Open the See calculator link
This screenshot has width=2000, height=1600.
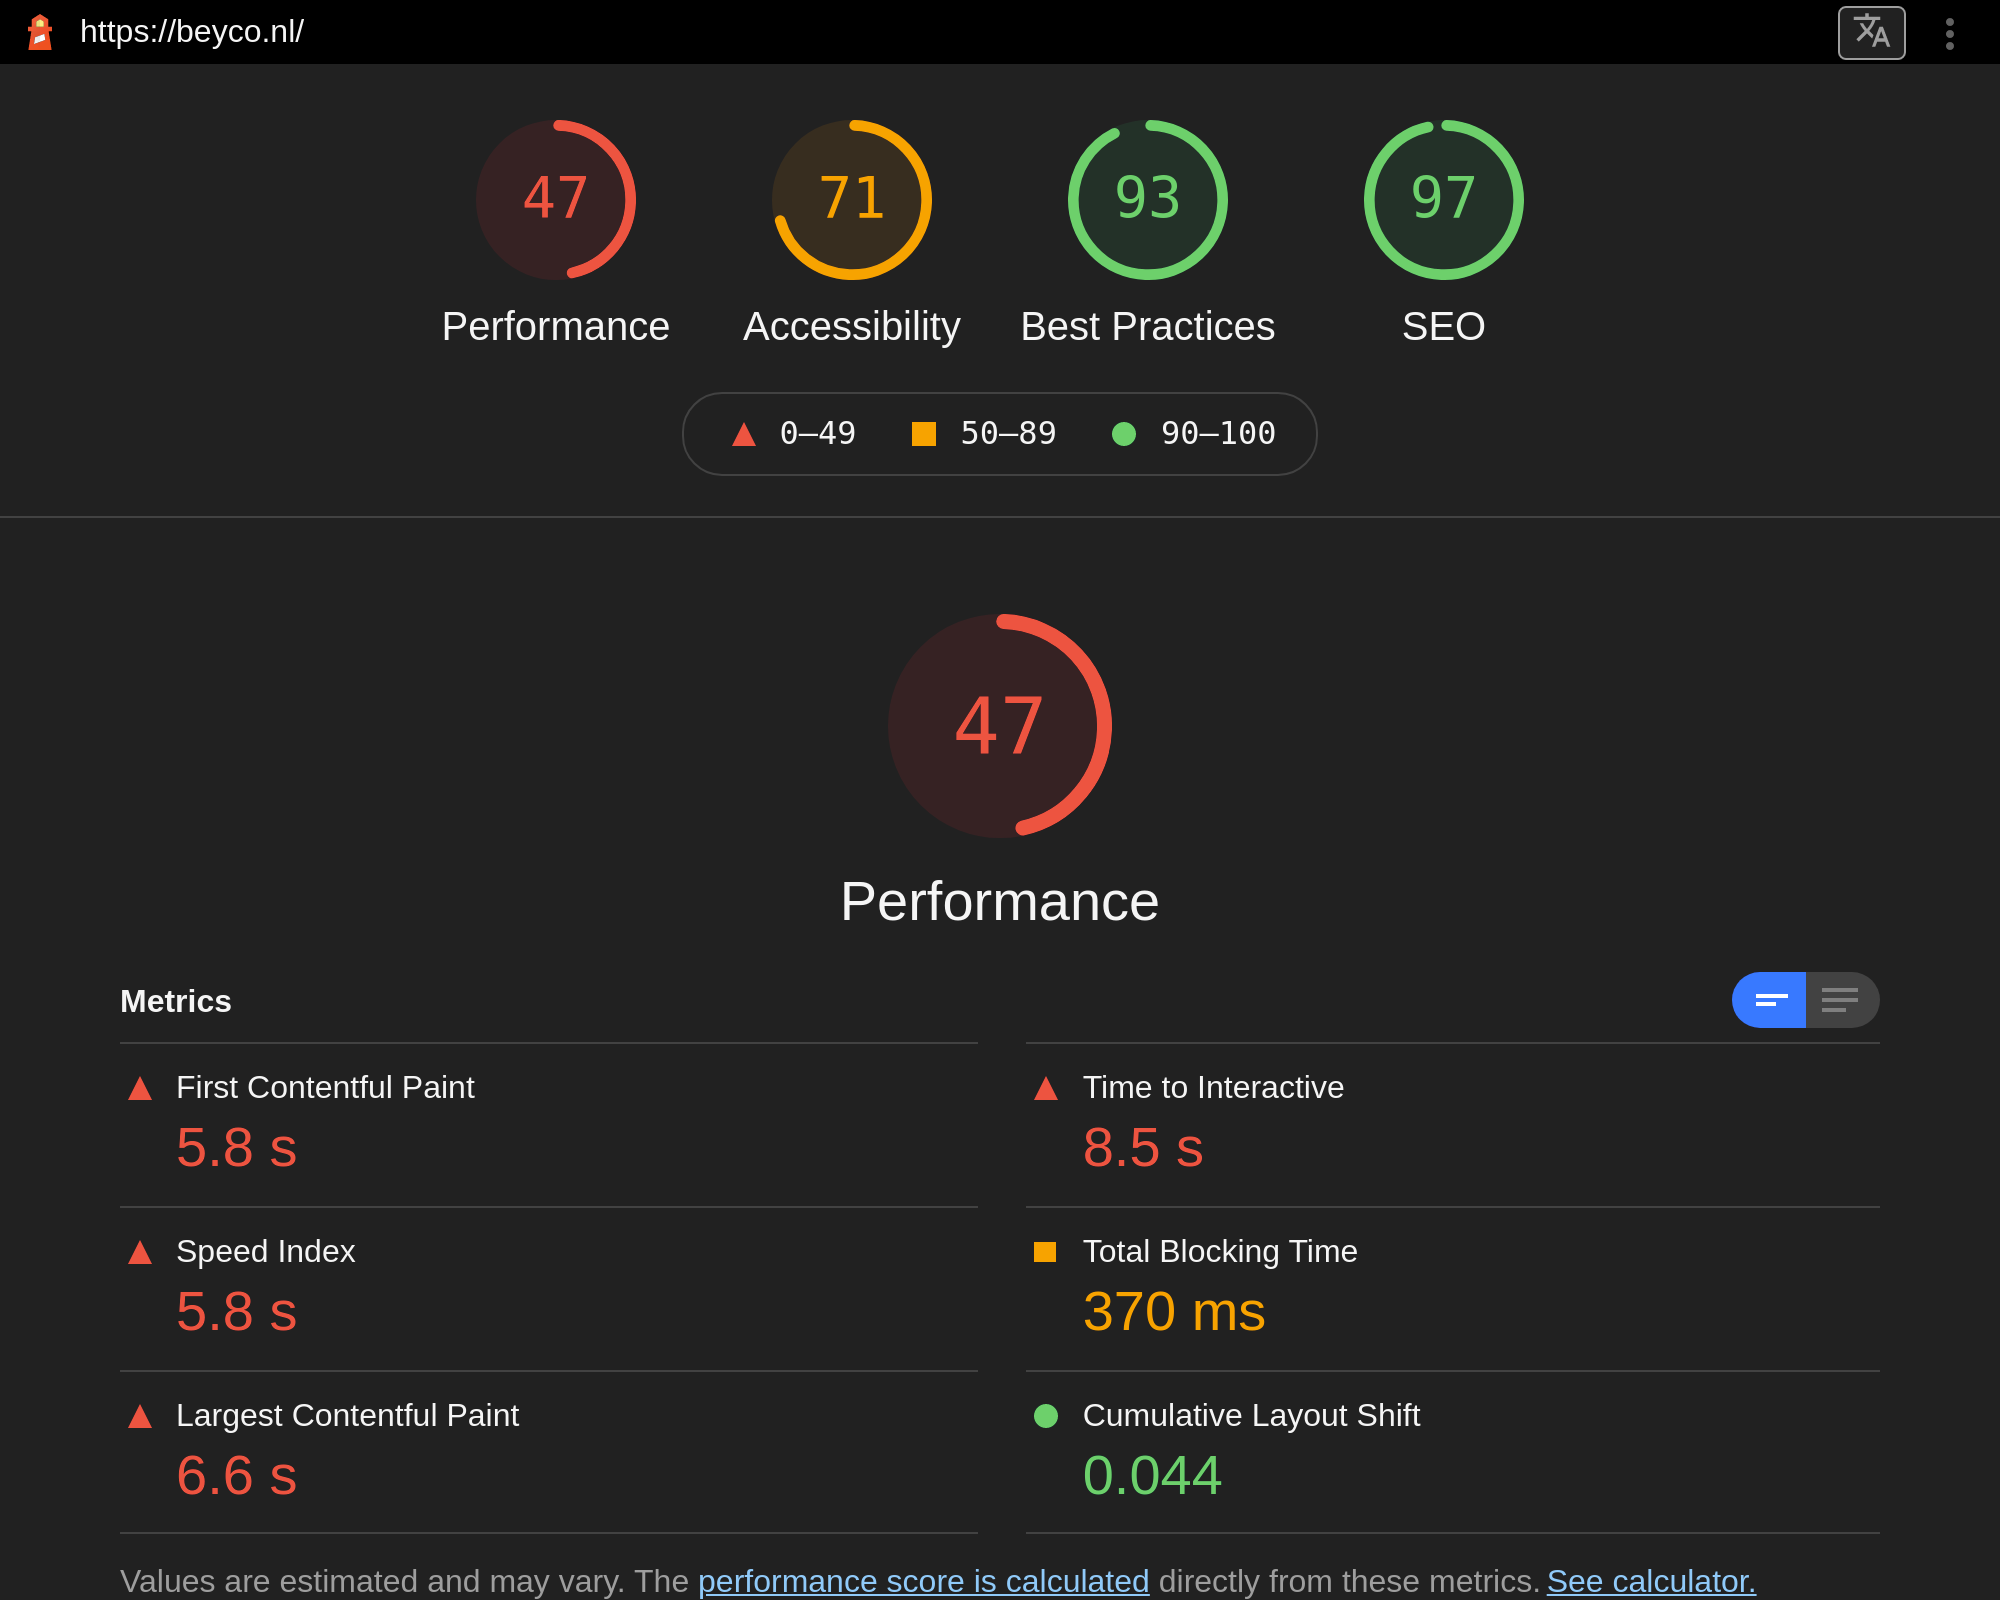coord(1651,1581)
